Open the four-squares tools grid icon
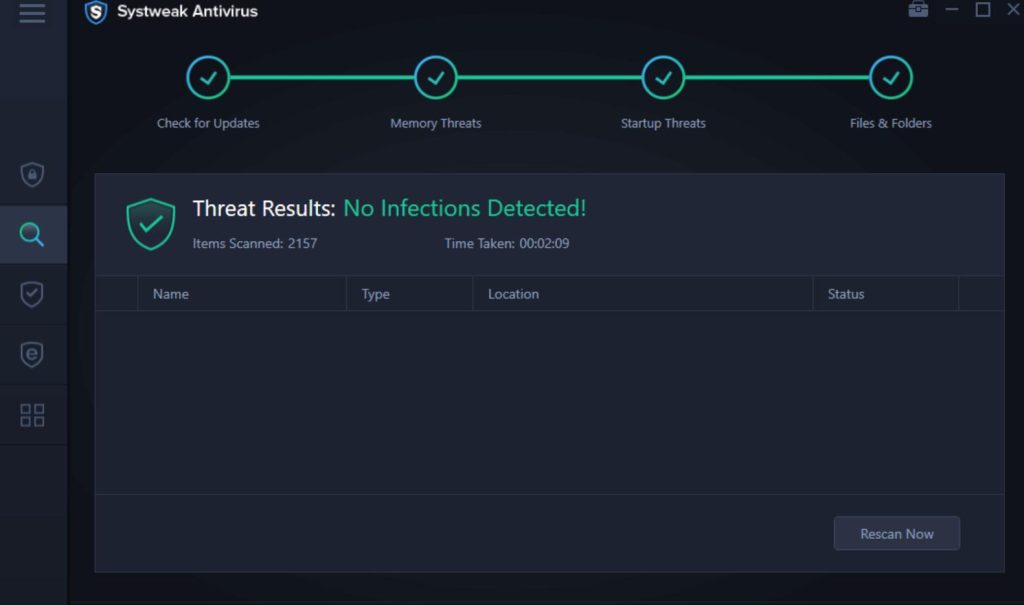This screenshot has width=1024, height=605. click(32, 415)
